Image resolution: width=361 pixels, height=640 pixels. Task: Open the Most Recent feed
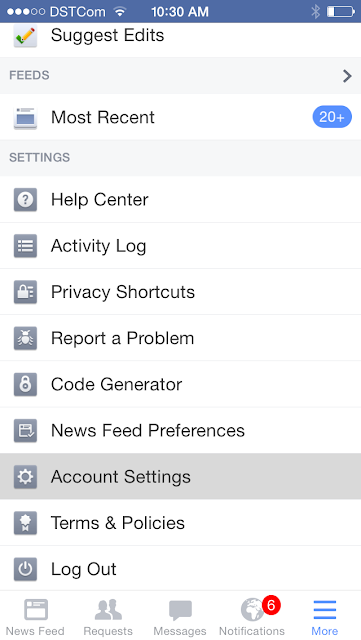coord(180,117)
